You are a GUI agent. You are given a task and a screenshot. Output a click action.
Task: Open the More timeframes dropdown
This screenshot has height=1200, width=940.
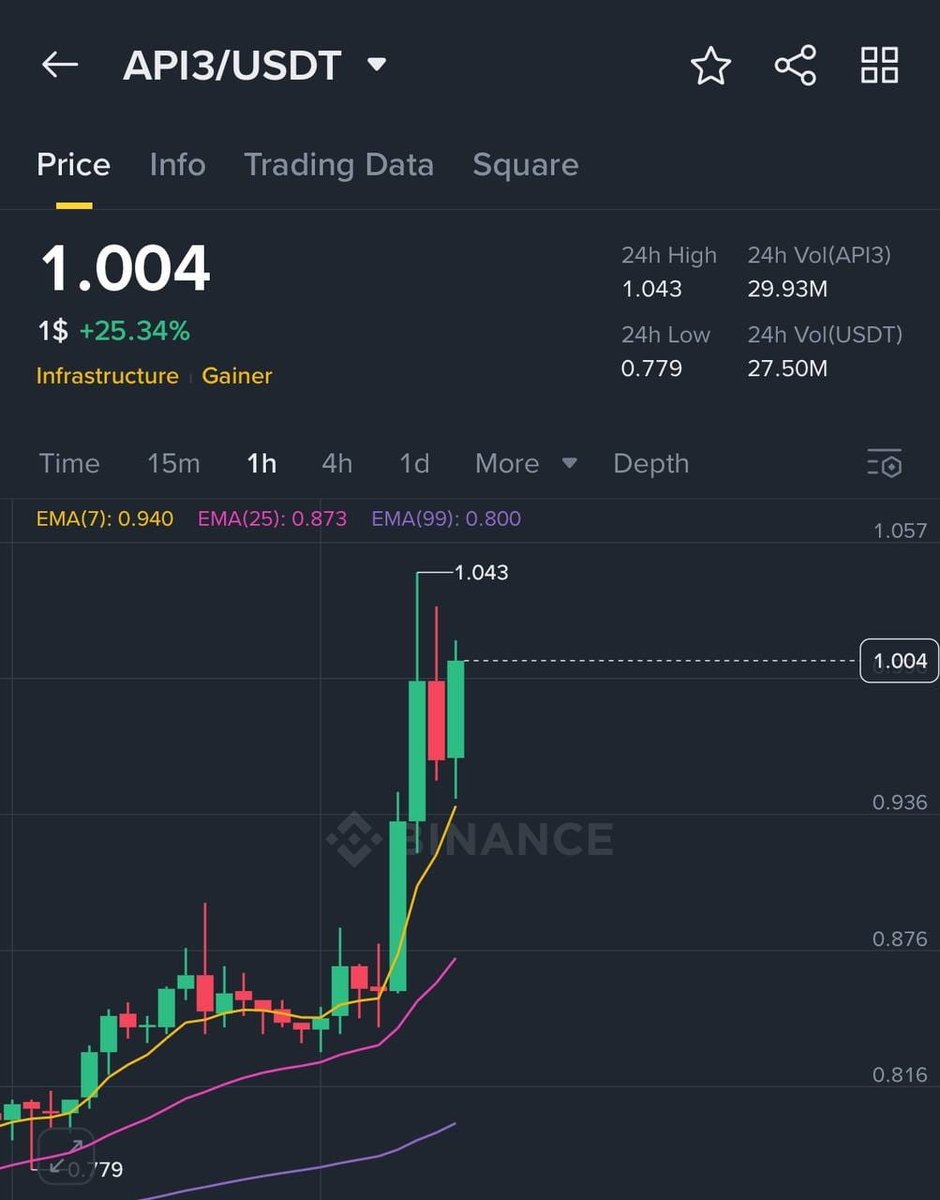[526, 464]
